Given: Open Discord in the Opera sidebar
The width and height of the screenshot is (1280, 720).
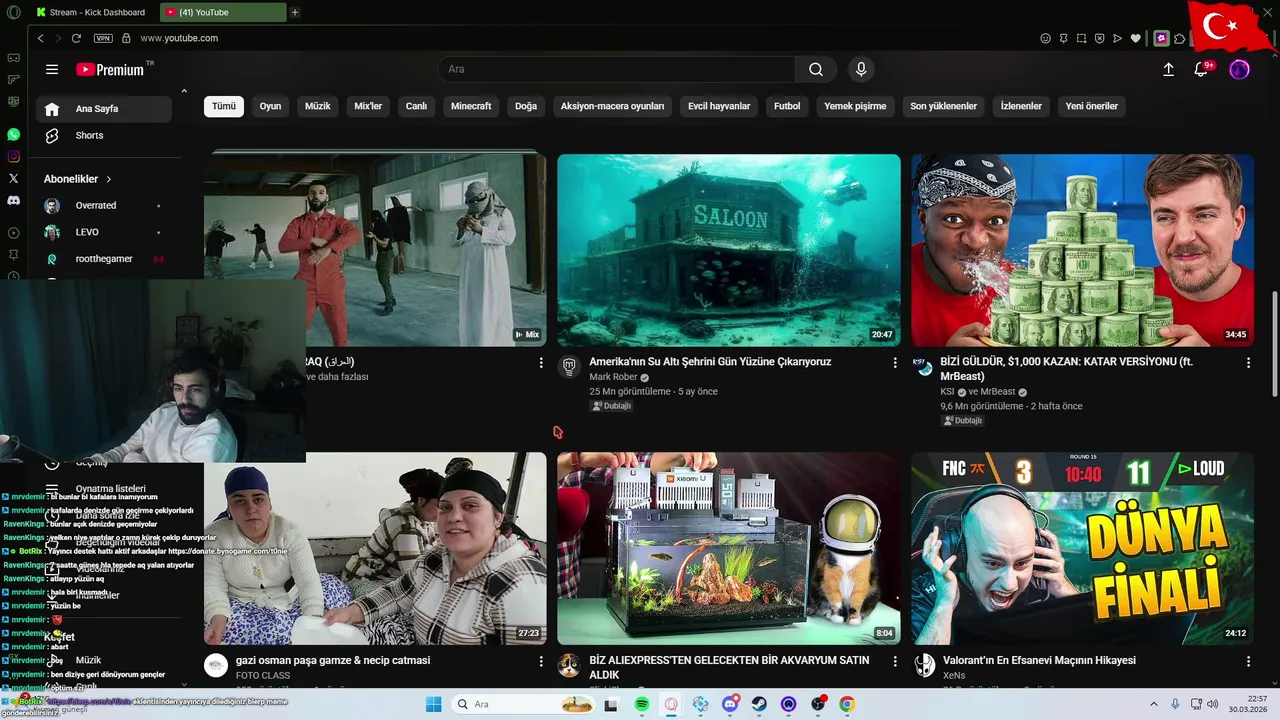Looking at the screenshot, I should 13,200.
